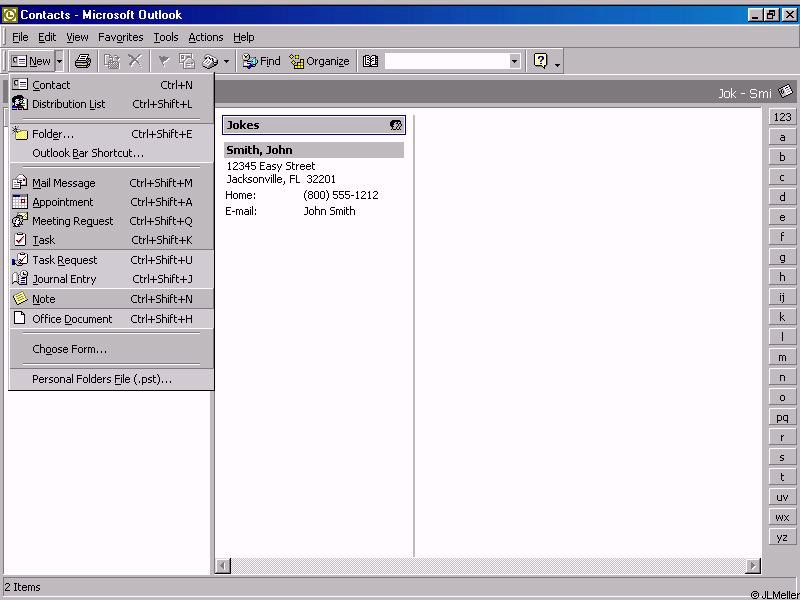This screenshot has height=600, width=800.
Task: Open the Organize pane from the toolbar
Action: tap(319, 61)
